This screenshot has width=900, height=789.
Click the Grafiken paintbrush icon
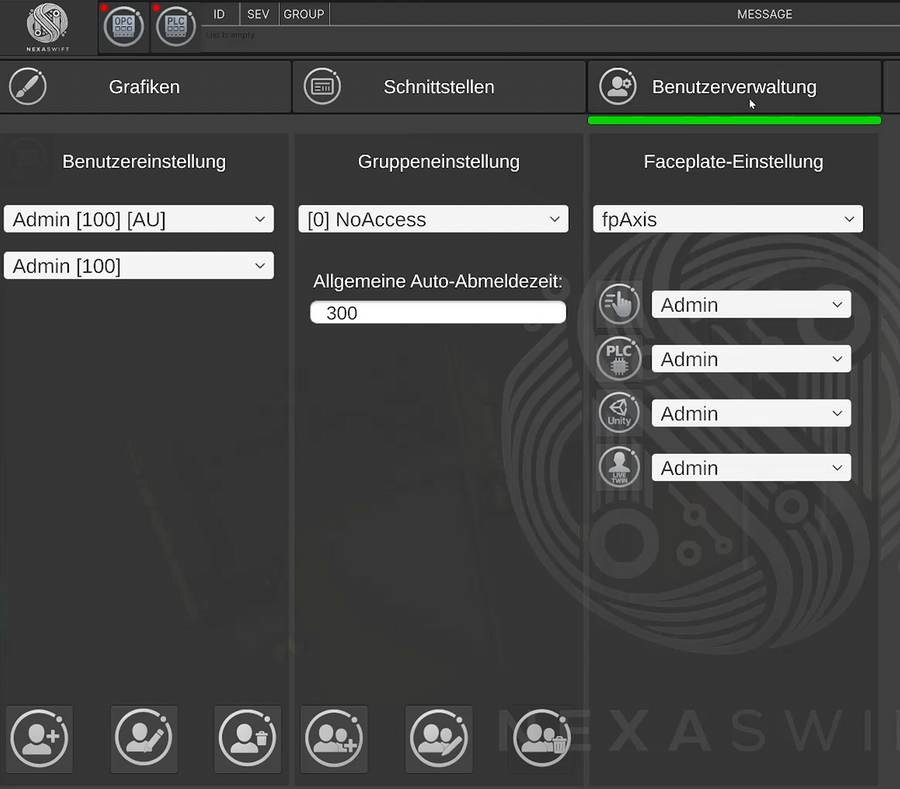coord(28,87)
